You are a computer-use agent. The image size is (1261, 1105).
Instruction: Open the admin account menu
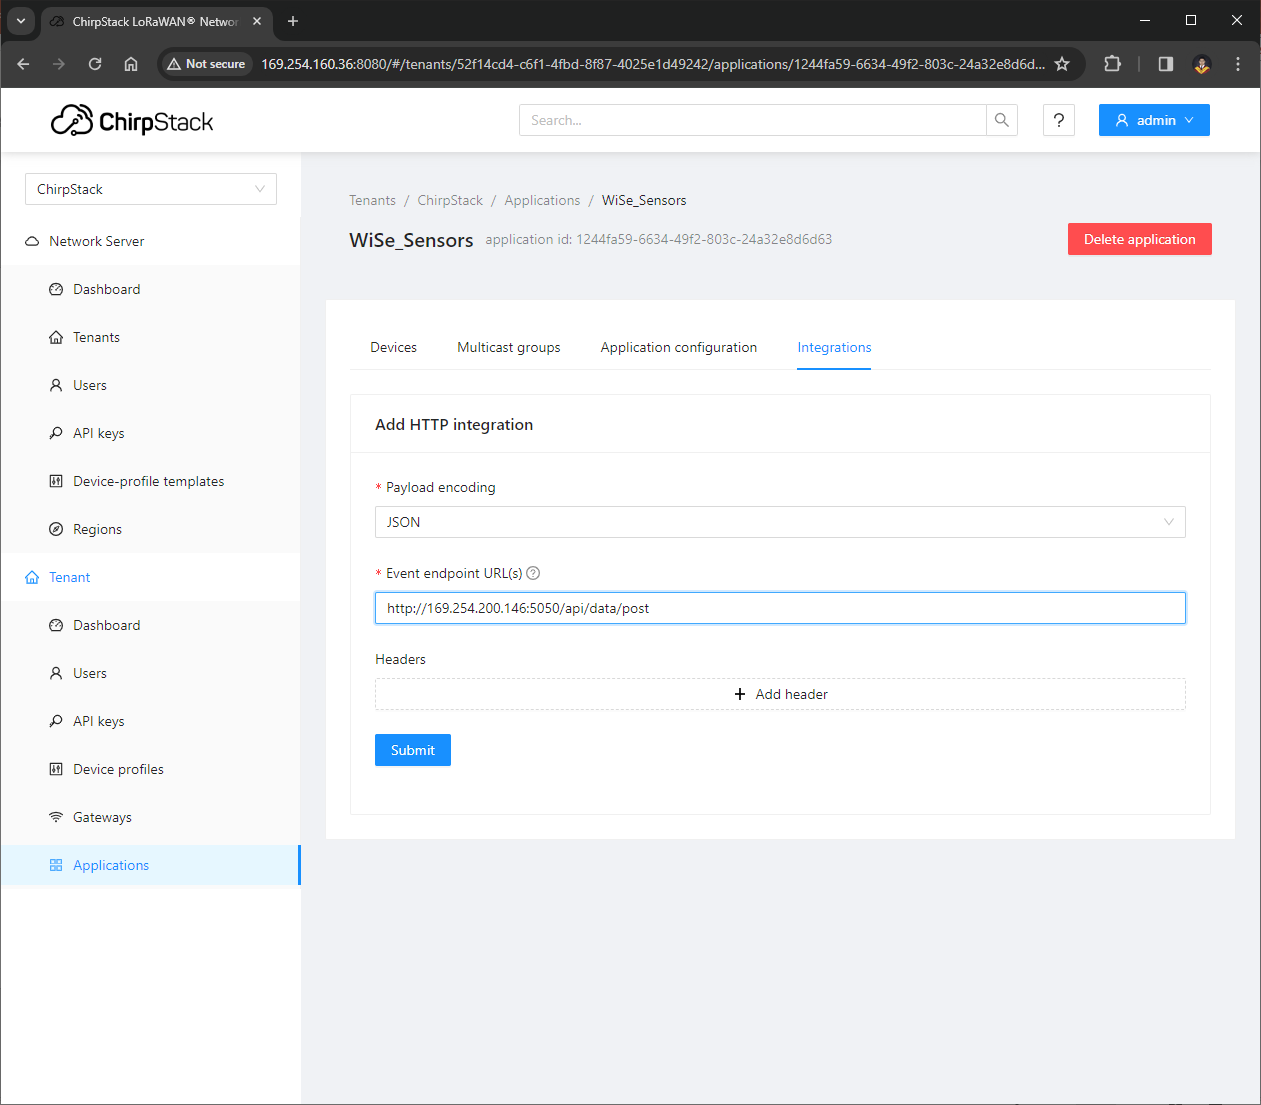(x=1153, y=120)
